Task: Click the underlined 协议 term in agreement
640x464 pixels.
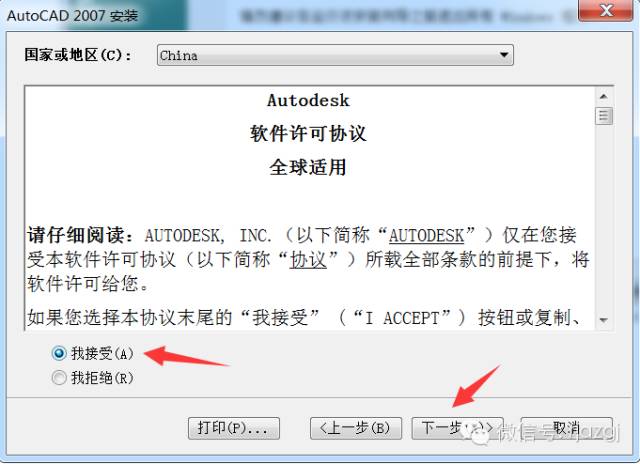Action: tap(308, 260)
